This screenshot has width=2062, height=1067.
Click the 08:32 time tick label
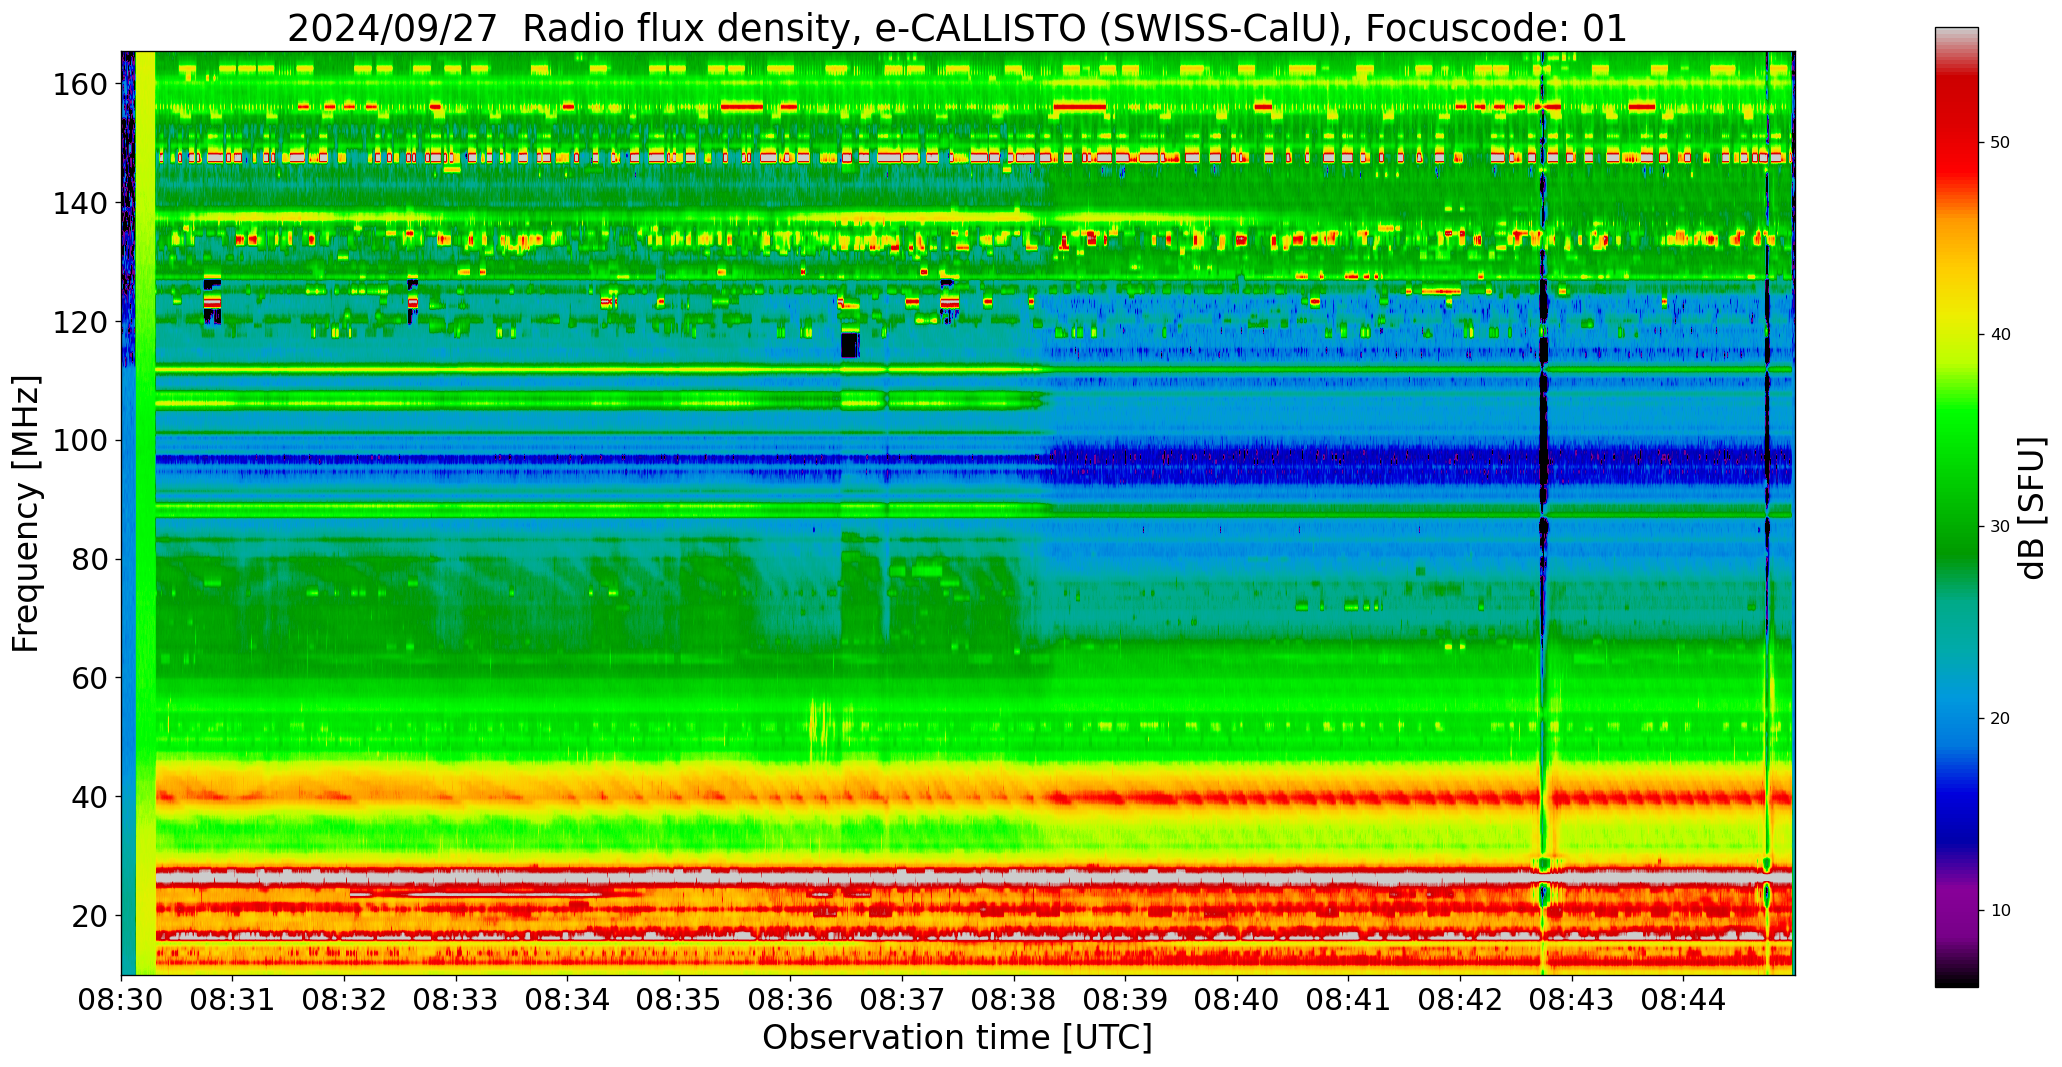345,999
